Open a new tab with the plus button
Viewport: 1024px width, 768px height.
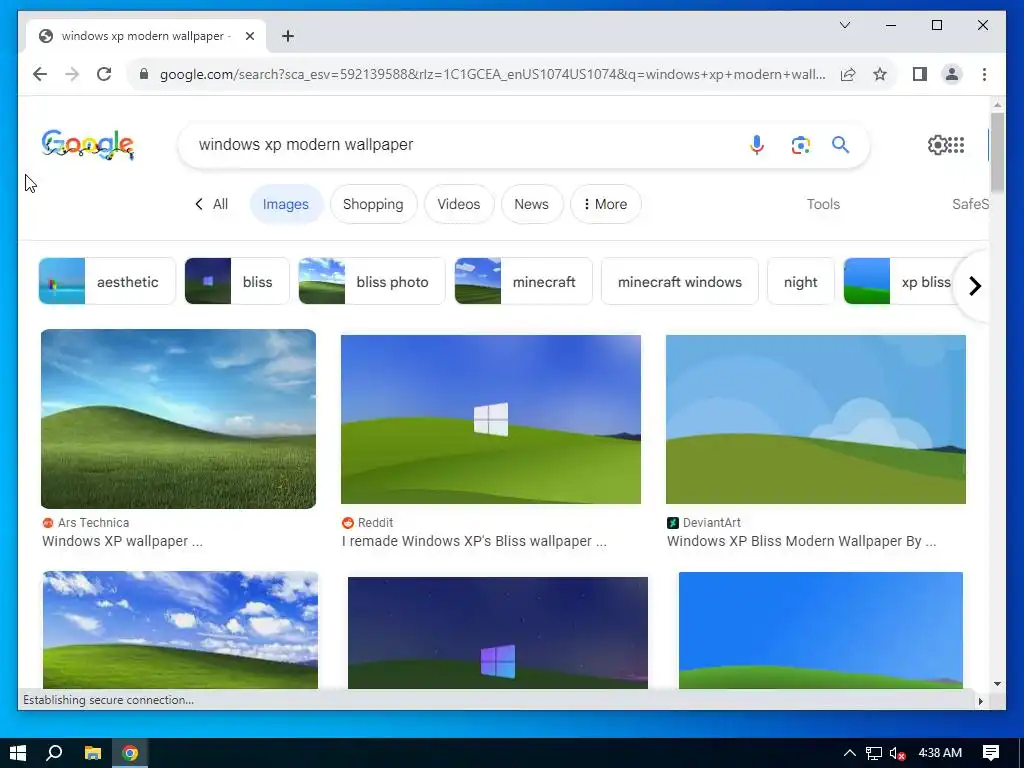pos(287,36)
